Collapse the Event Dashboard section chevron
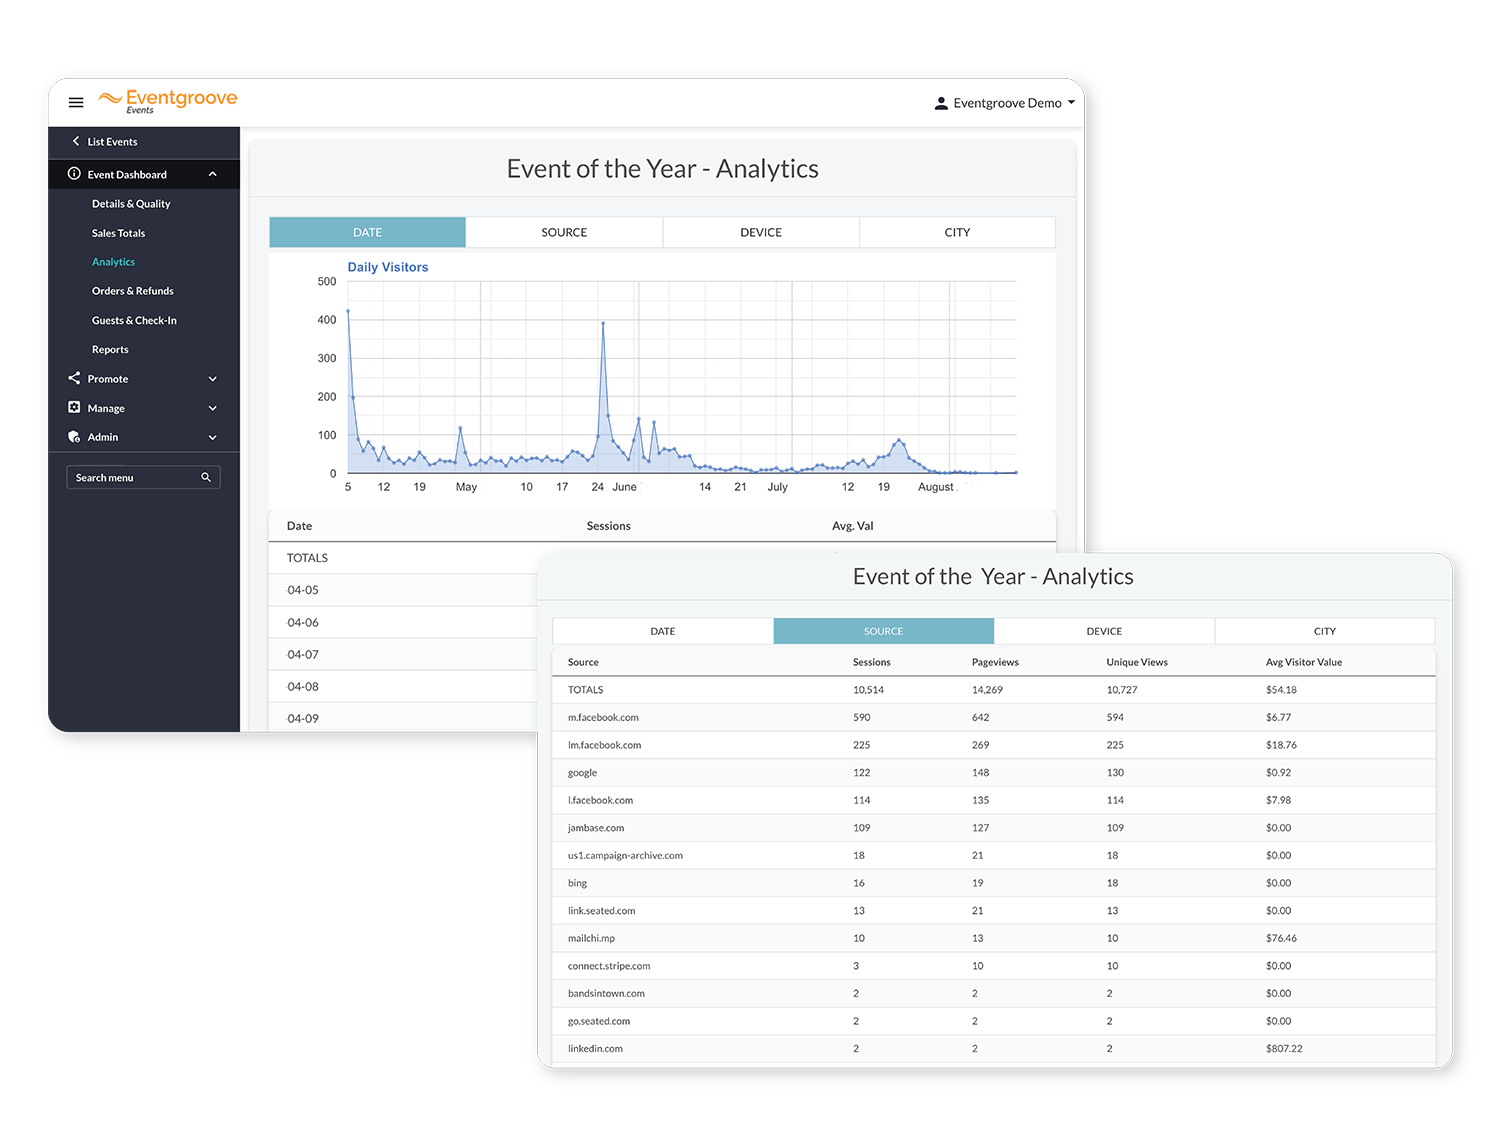Image resolution: width=1500 pixels, height=1146 pixels. 212,174
